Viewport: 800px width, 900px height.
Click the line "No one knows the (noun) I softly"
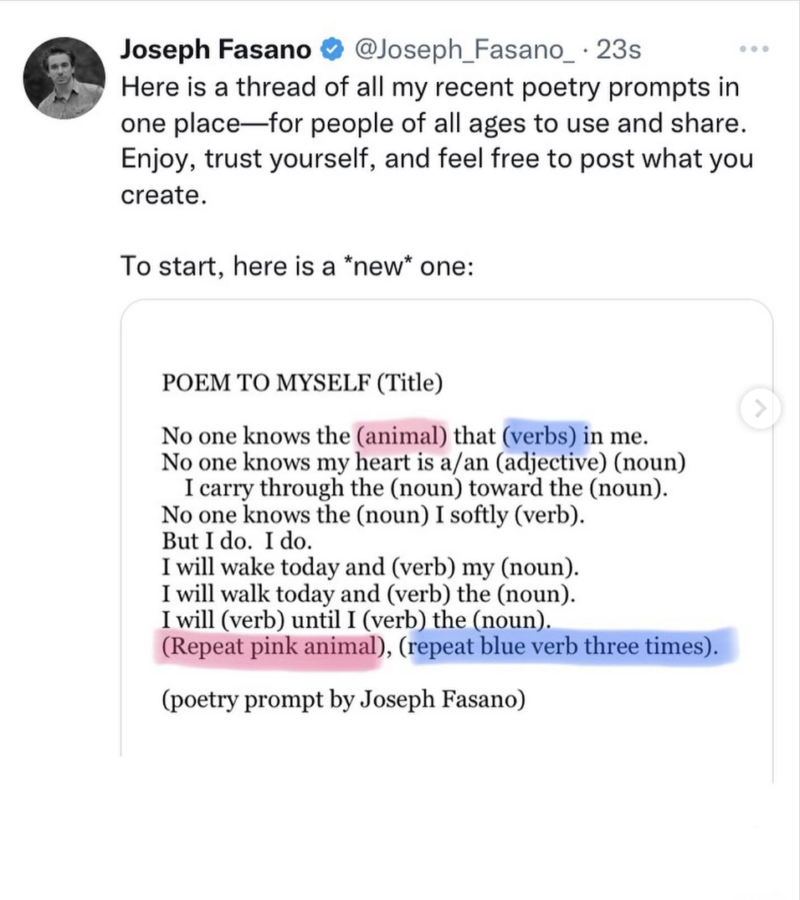(372, 516)
